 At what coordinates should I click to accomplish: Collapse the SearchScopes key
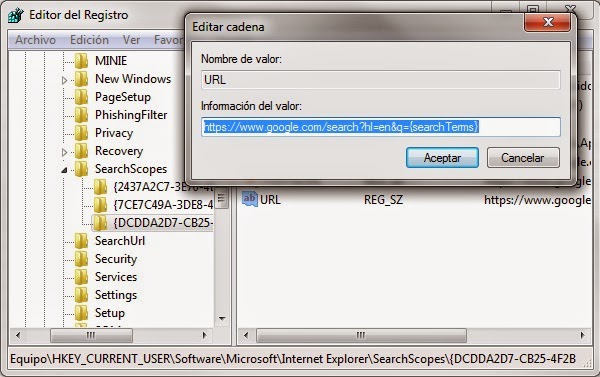[64, 170]
